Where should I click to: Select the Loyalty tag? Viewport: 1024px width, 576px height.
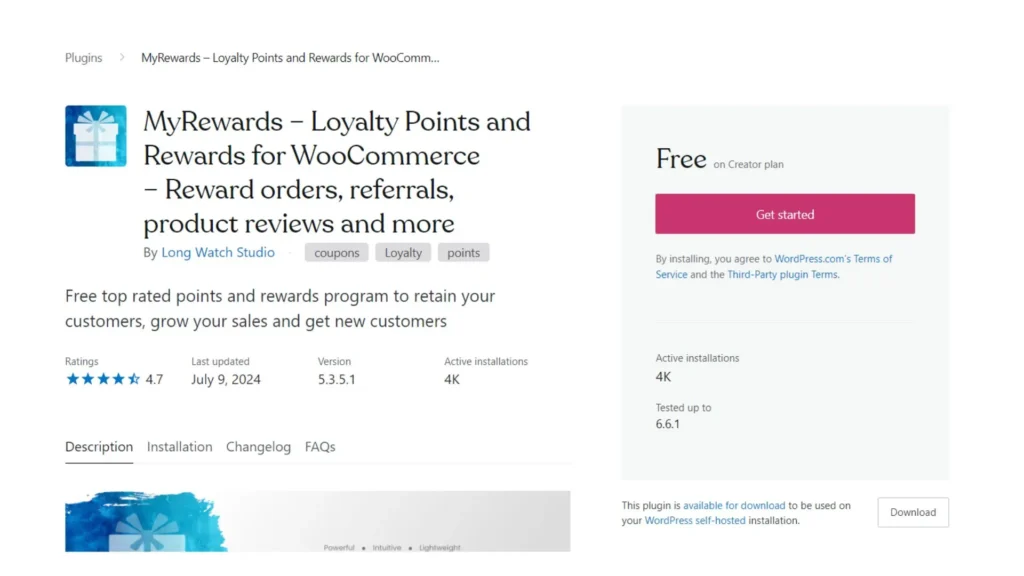click(402, 252)
